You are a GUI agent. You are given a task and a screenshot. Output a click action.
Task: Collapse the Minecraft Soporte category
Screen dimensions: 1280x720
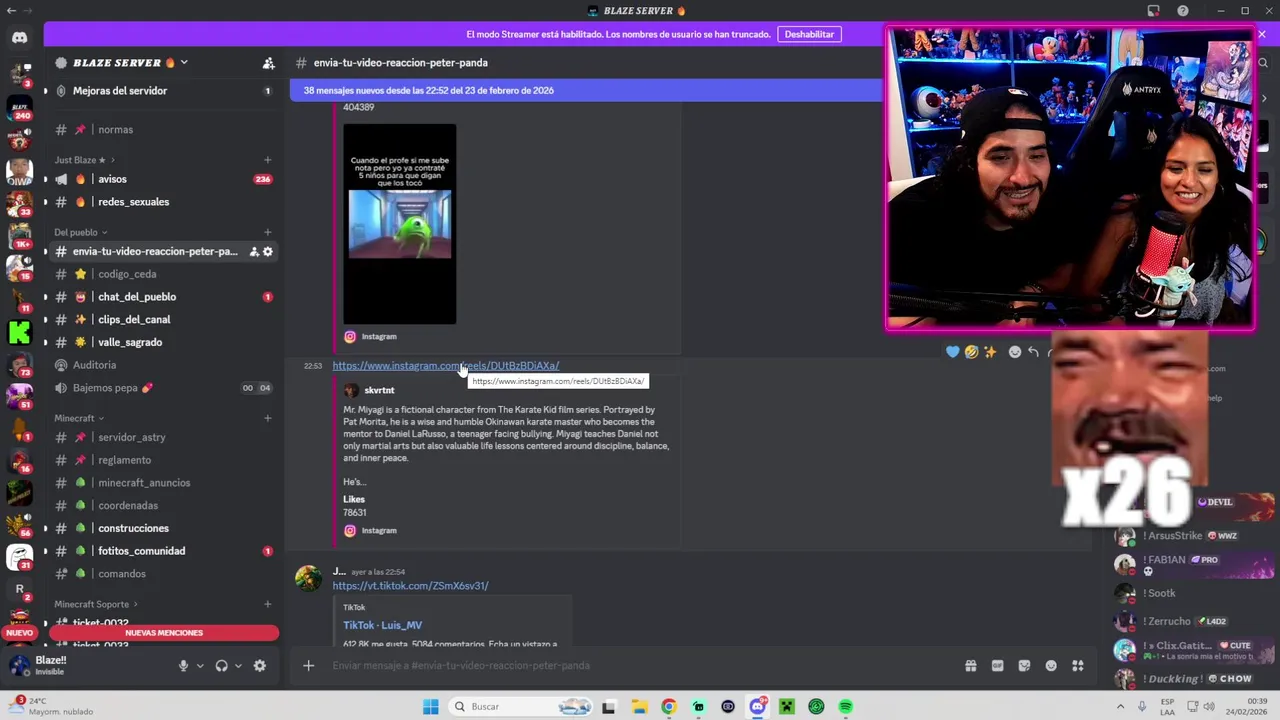pyautogui.click(x=96, y=604)
